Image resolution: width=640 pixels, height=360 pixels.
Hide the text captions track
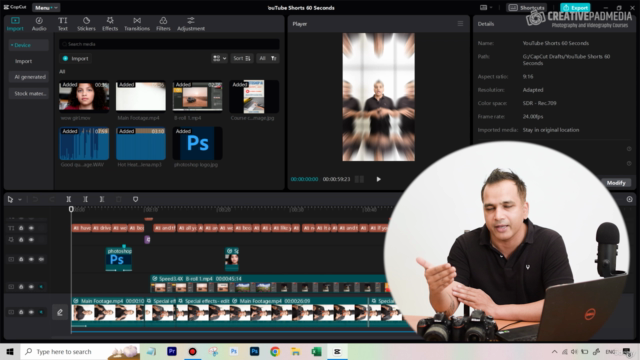click(x=31, y=228)
